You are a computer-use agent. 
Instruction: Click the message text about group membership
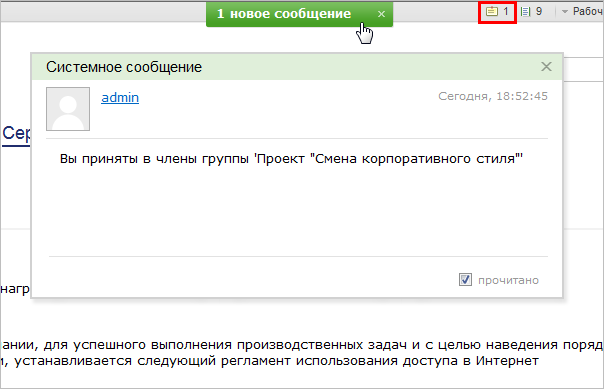coord(291,159)
